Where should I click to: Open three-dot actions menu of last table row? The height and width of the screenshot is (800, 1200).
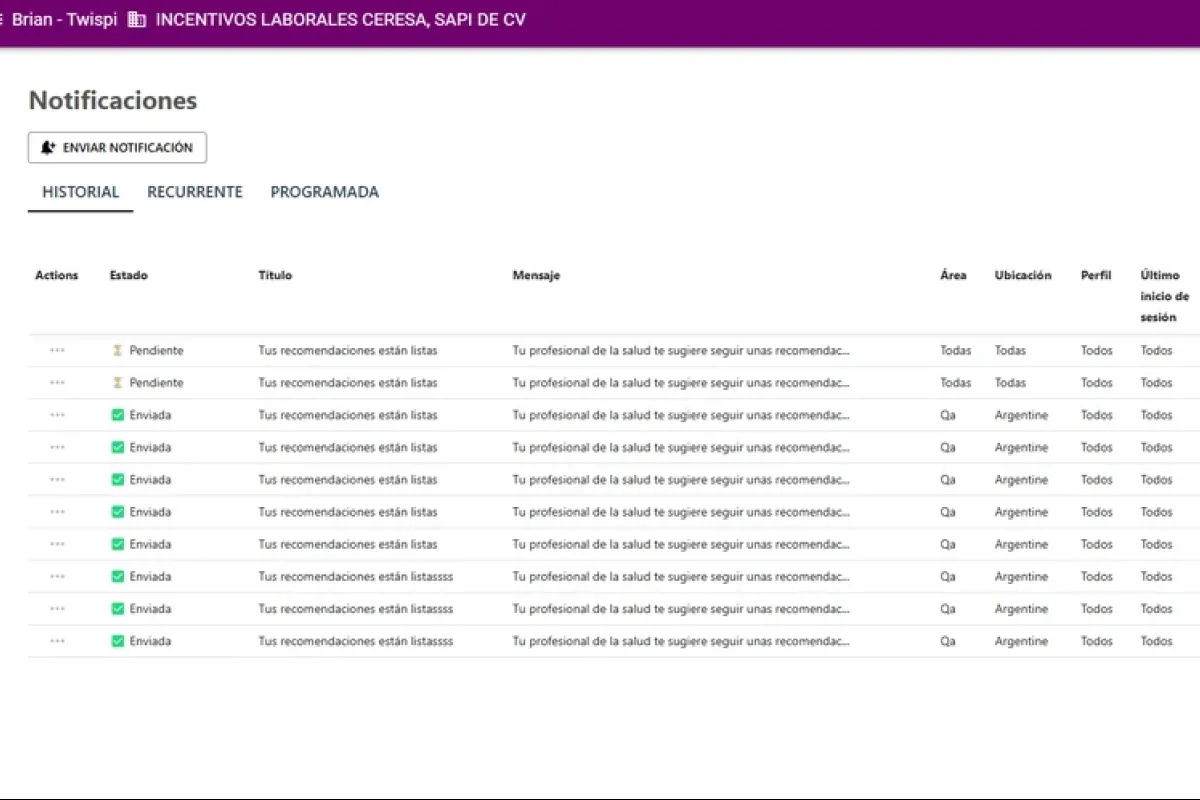[x=57, y=641]
